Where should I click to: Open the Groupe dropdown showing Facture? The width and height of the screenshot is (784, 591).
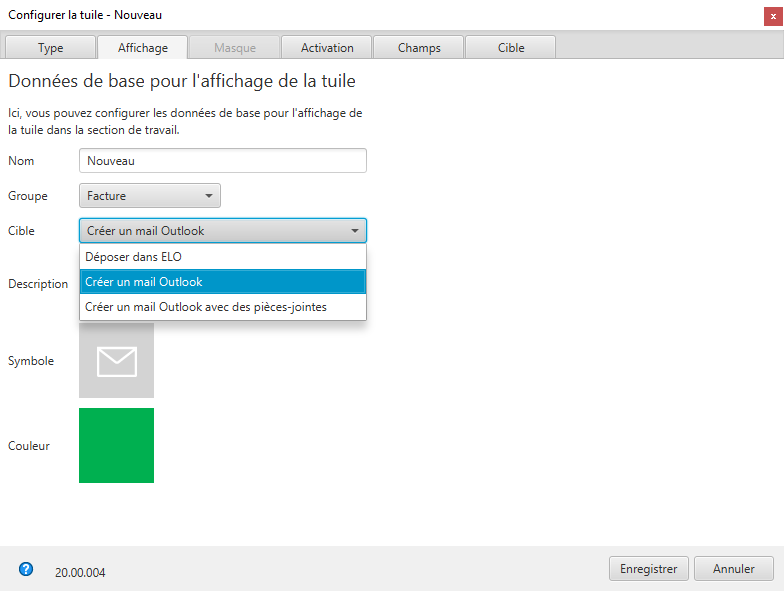[150, 196]
